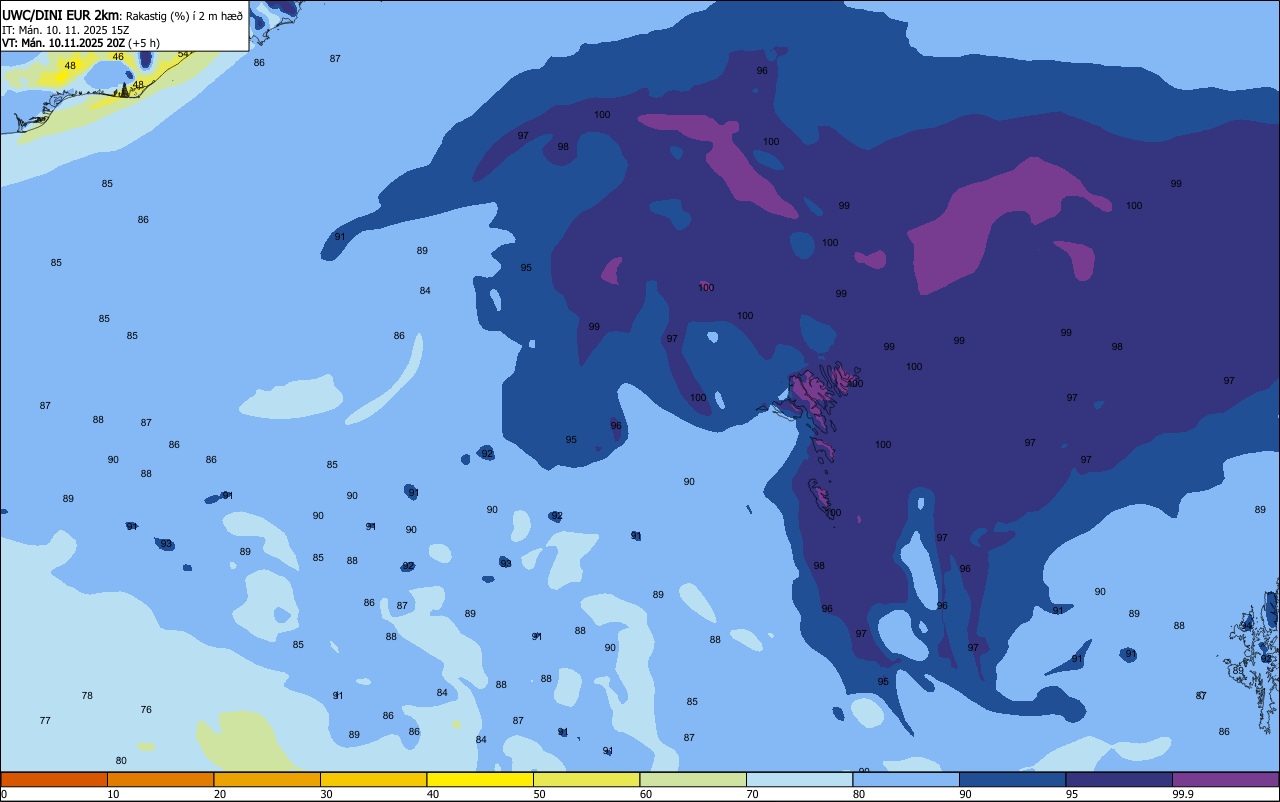The height and width of the screenshot is (802, 1280).
Task: Click the parameter label "Rakastig (%) í 2 m hæð"
Action: point(184,15)
